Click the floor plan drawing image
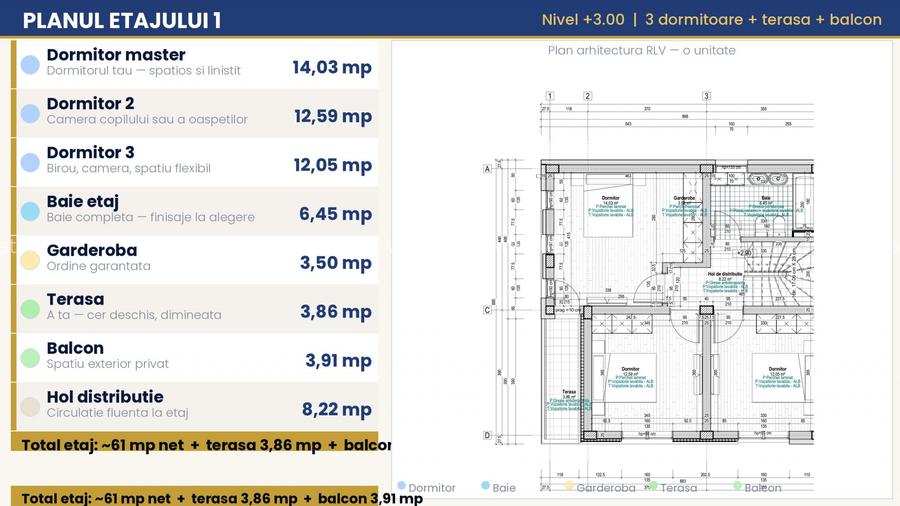 coord(648,290)
